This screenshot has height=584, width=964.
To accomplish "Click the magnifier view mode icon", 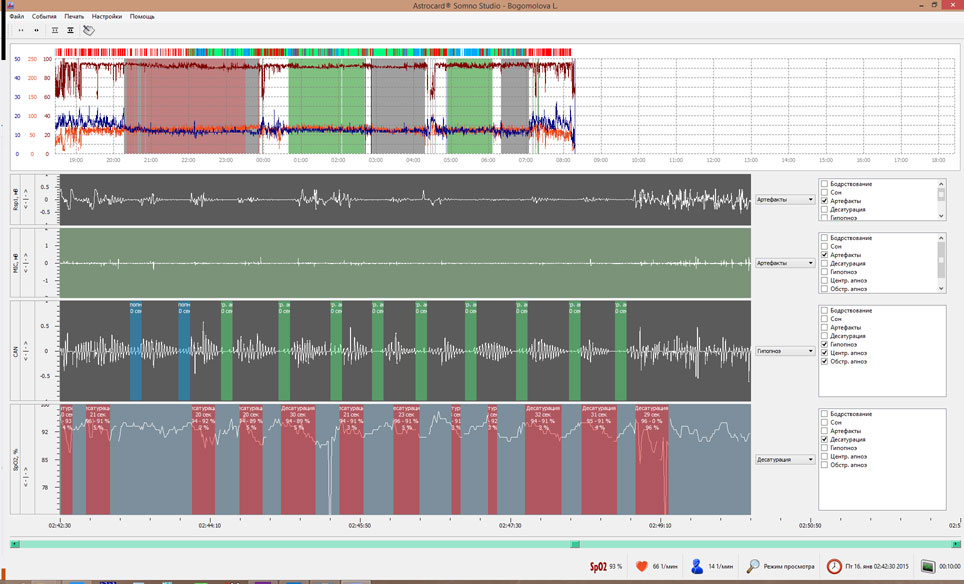I will 753,566.
